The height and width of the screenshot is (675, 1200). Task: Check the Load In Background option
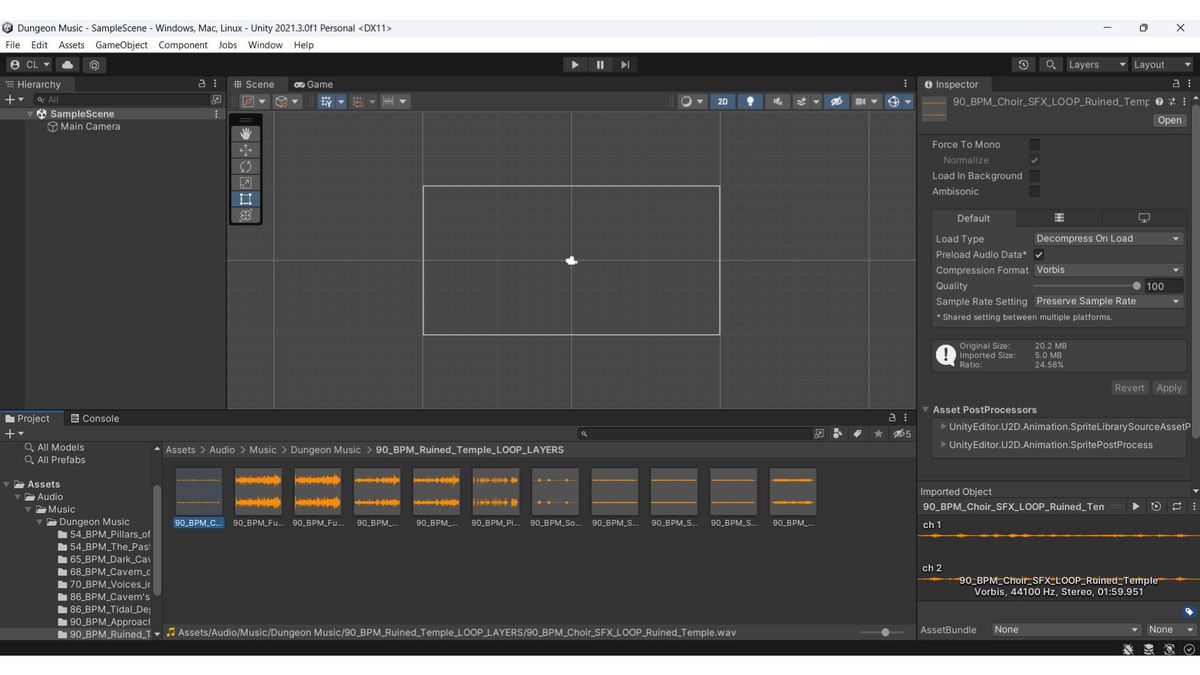(1034, 176)
